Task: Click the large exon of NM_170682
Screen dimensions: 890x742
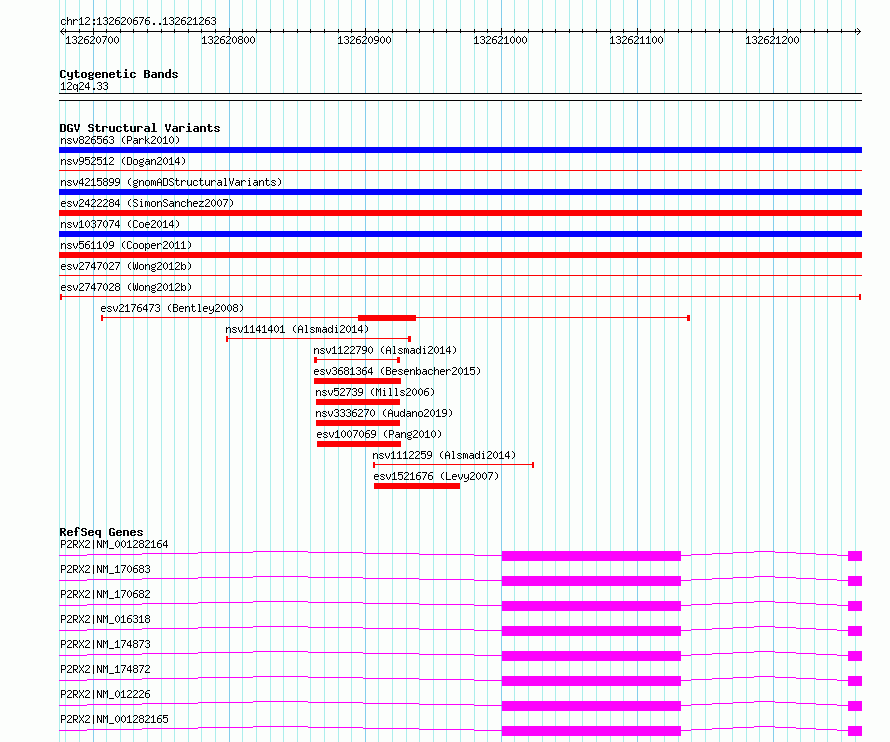Action: point(591,606)
